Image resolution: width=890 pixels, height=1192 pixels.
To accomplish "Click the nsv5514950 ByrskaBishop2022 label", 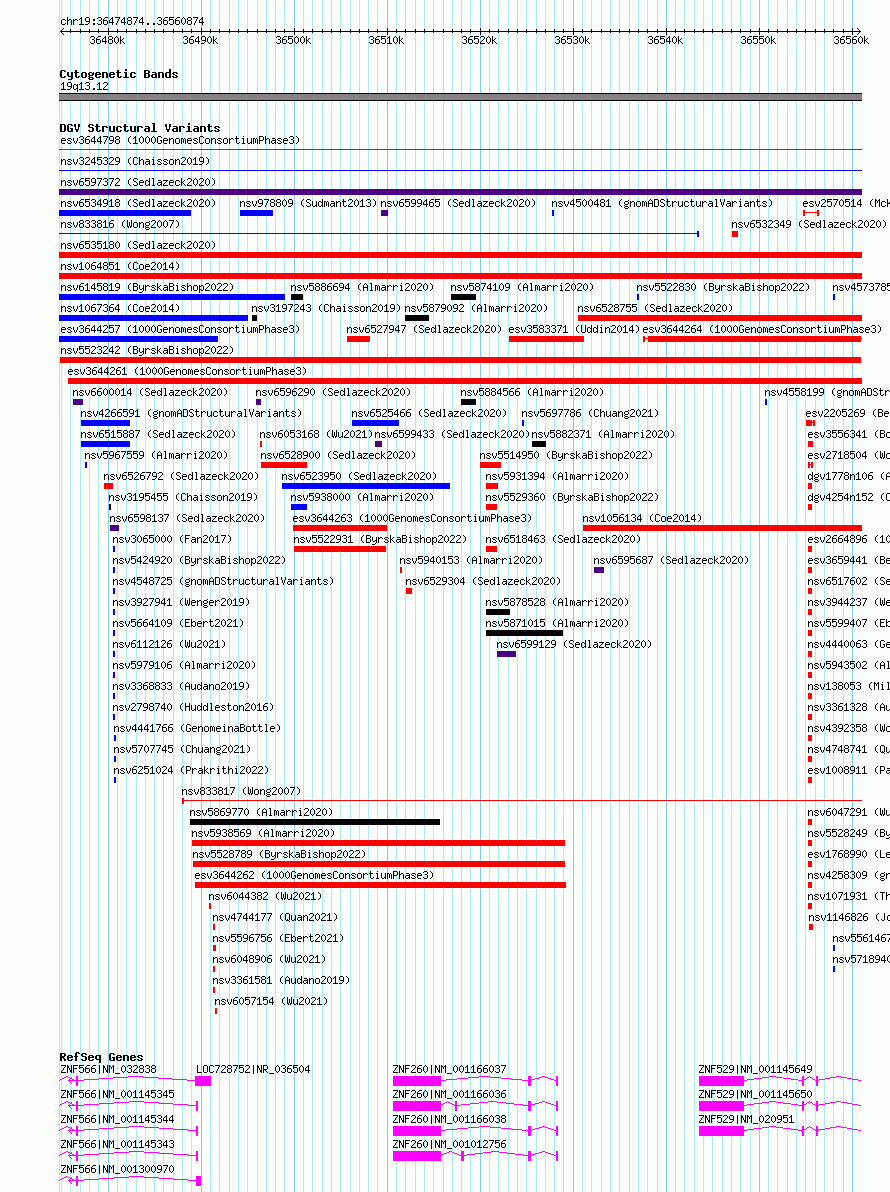I will point(566,455).
